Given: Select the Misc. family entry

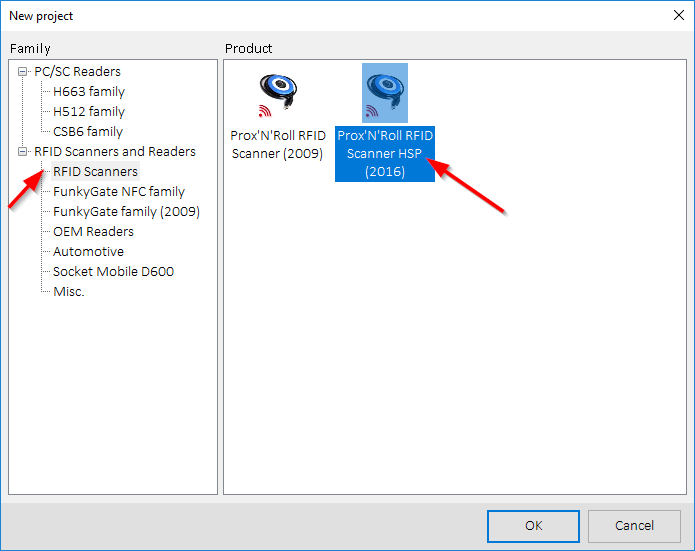Looking at the screenshot, I should (69, 291).
